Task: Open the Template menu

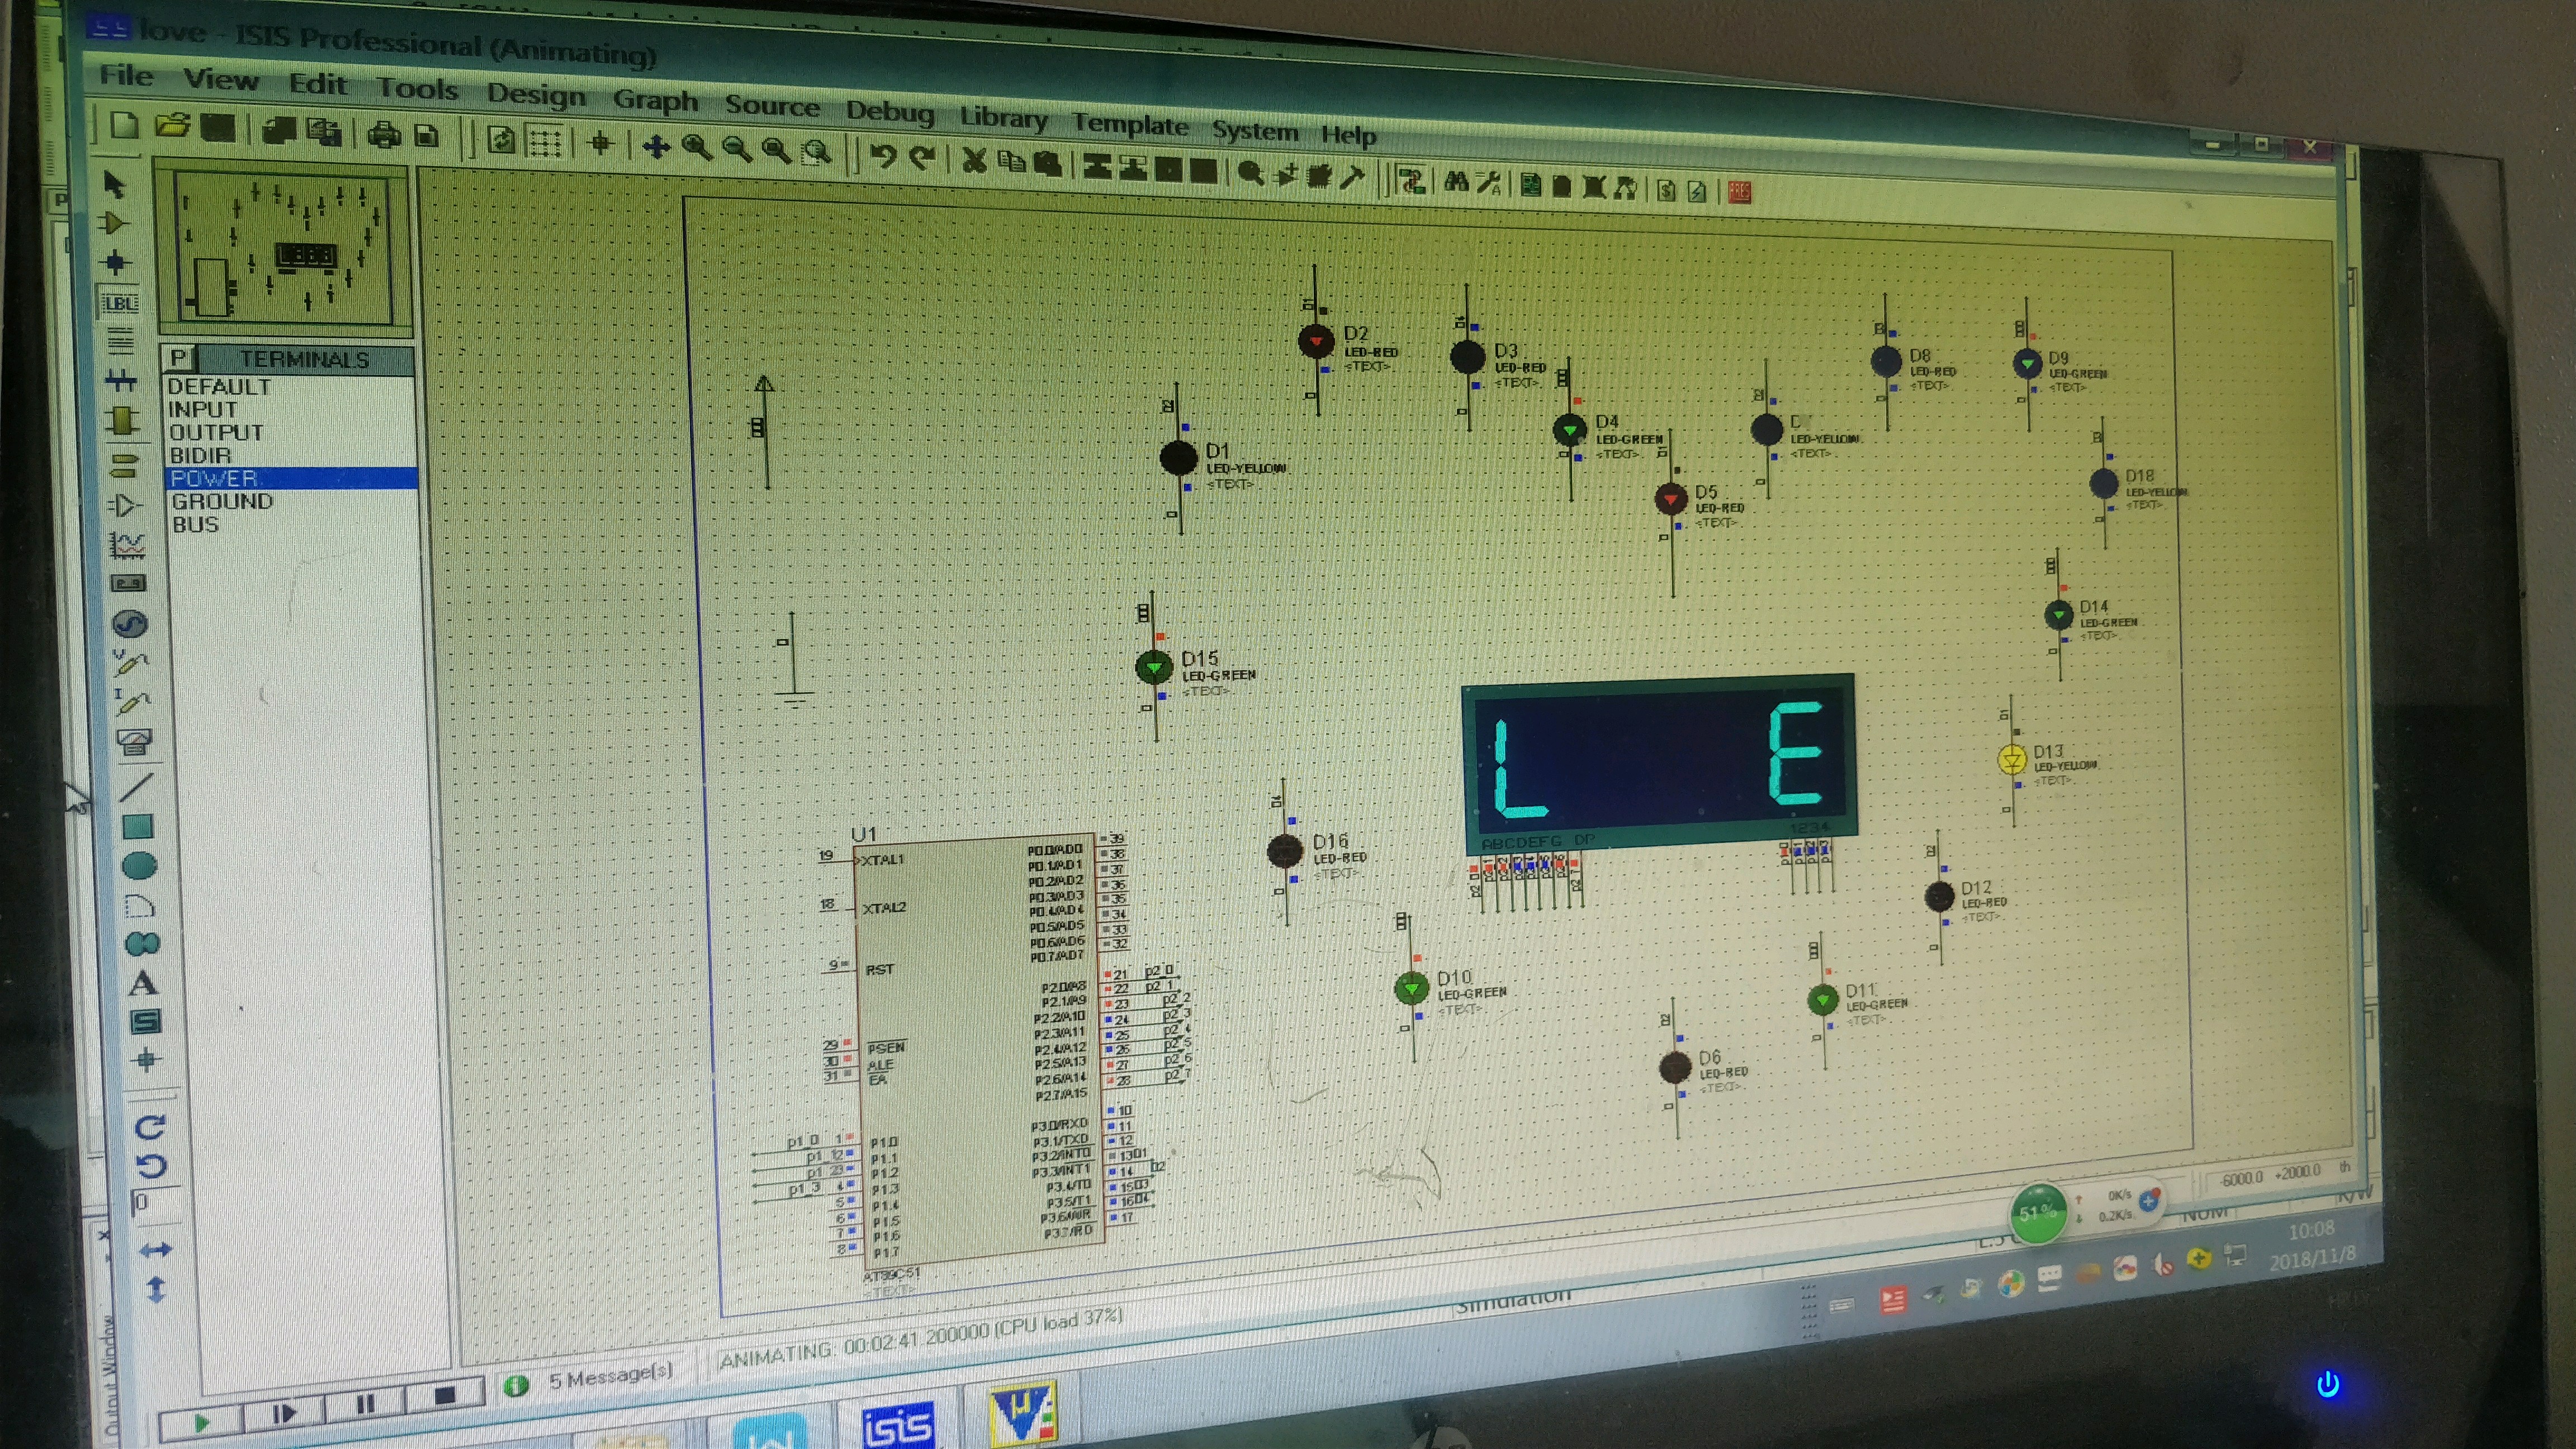Action: pyautogui.click(x=1130, y=124)
